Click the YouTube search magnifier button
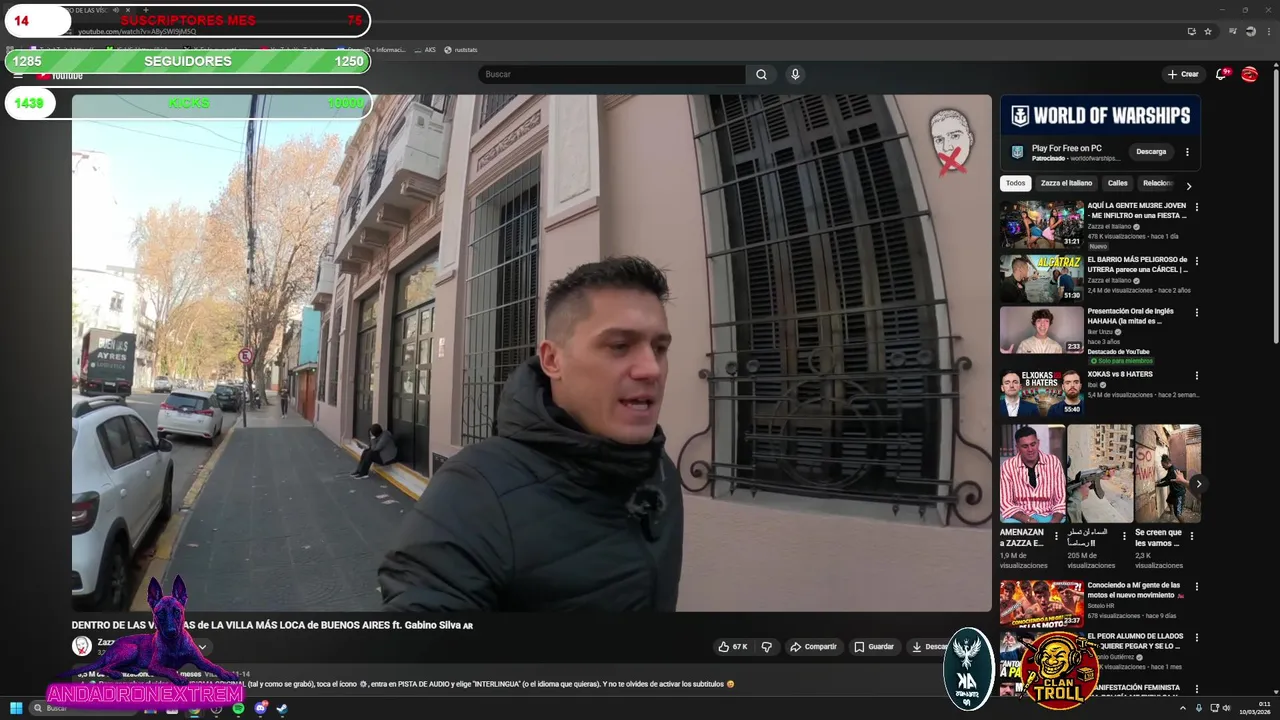The image size is (1280, 720). point(761,74)
